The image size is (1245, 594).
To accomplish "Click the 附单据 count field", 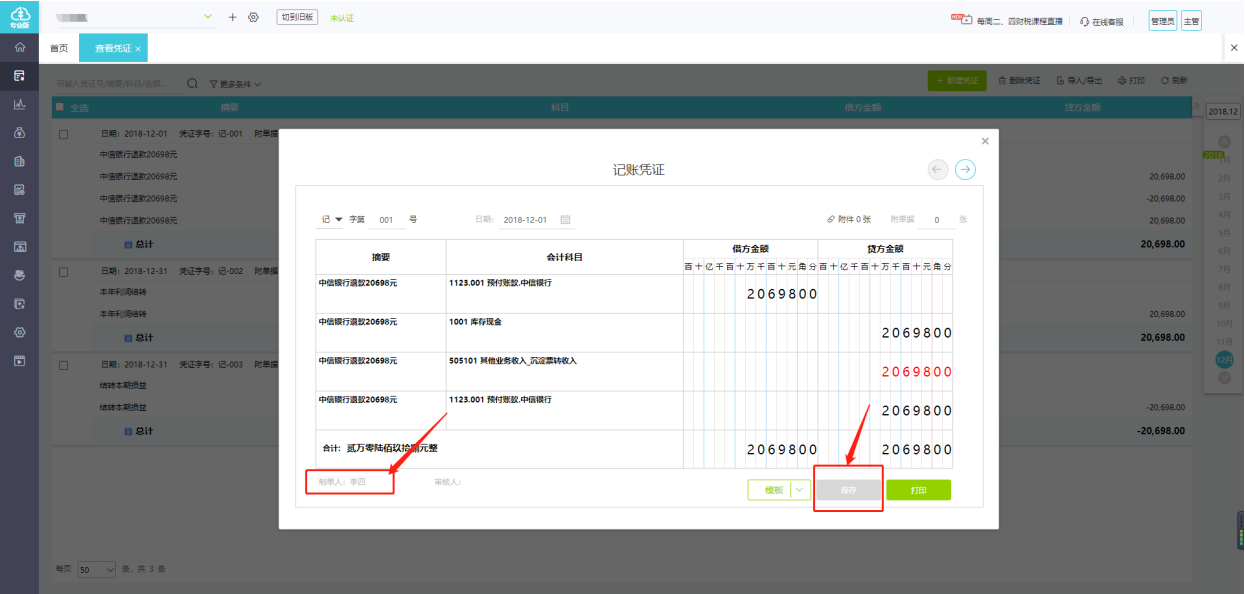I will (936, 220).
